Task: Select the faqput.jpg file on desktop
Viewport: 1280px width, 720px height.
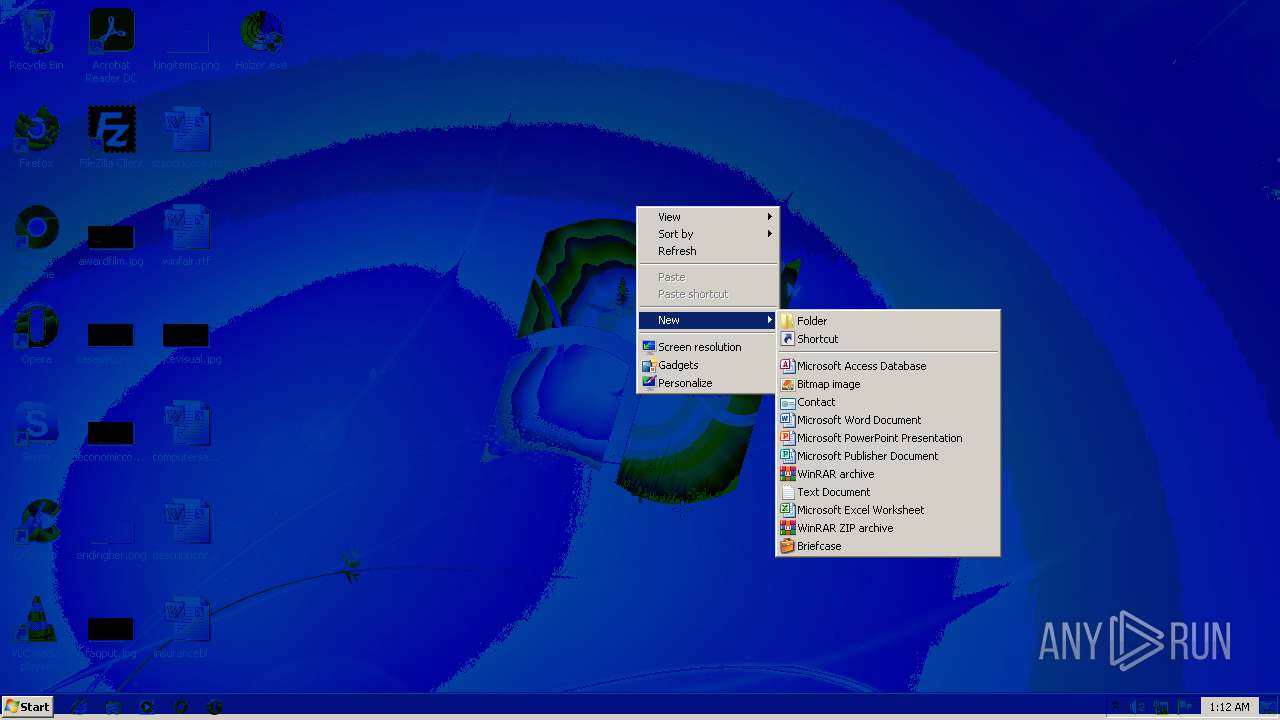Action: click(111, 636)
